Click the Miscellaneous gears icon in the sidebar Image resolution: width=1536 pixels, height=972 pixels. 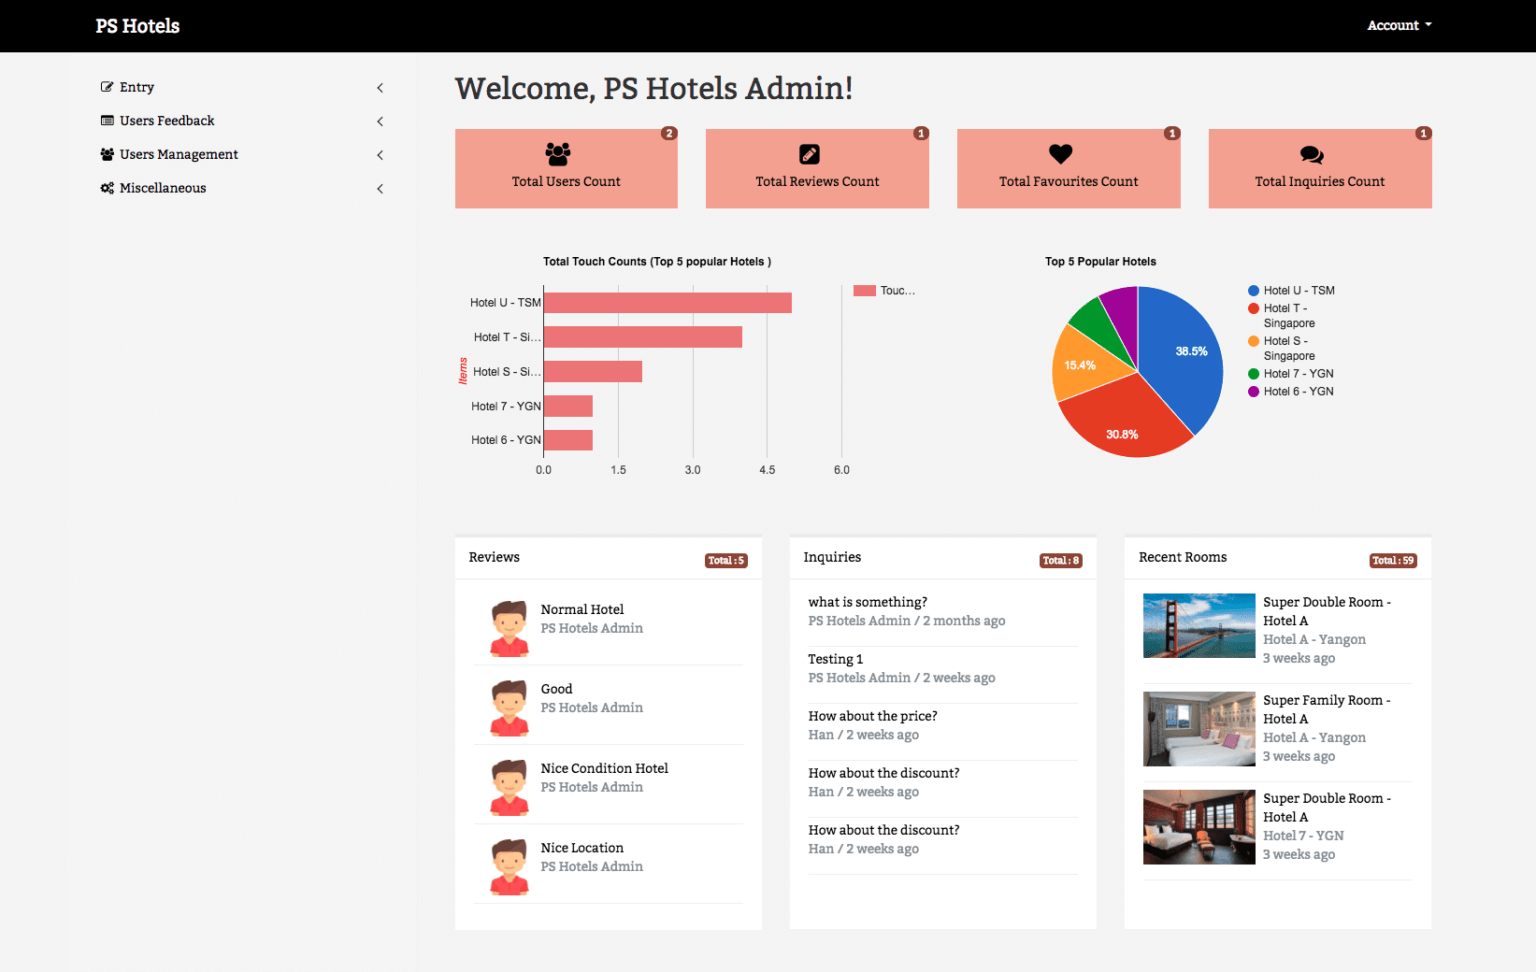[107, 187]
